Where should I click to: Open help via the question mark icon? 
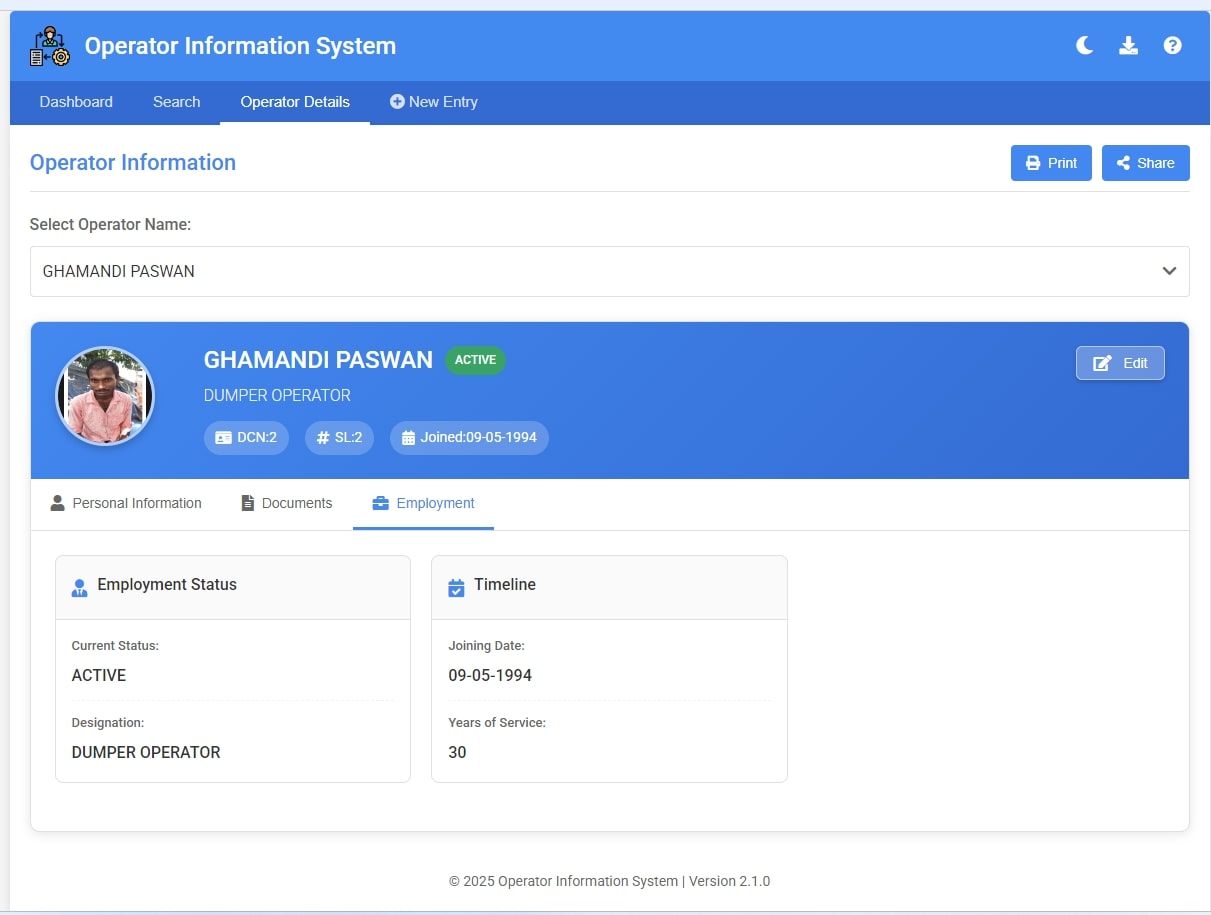[x=1172, y=46]
